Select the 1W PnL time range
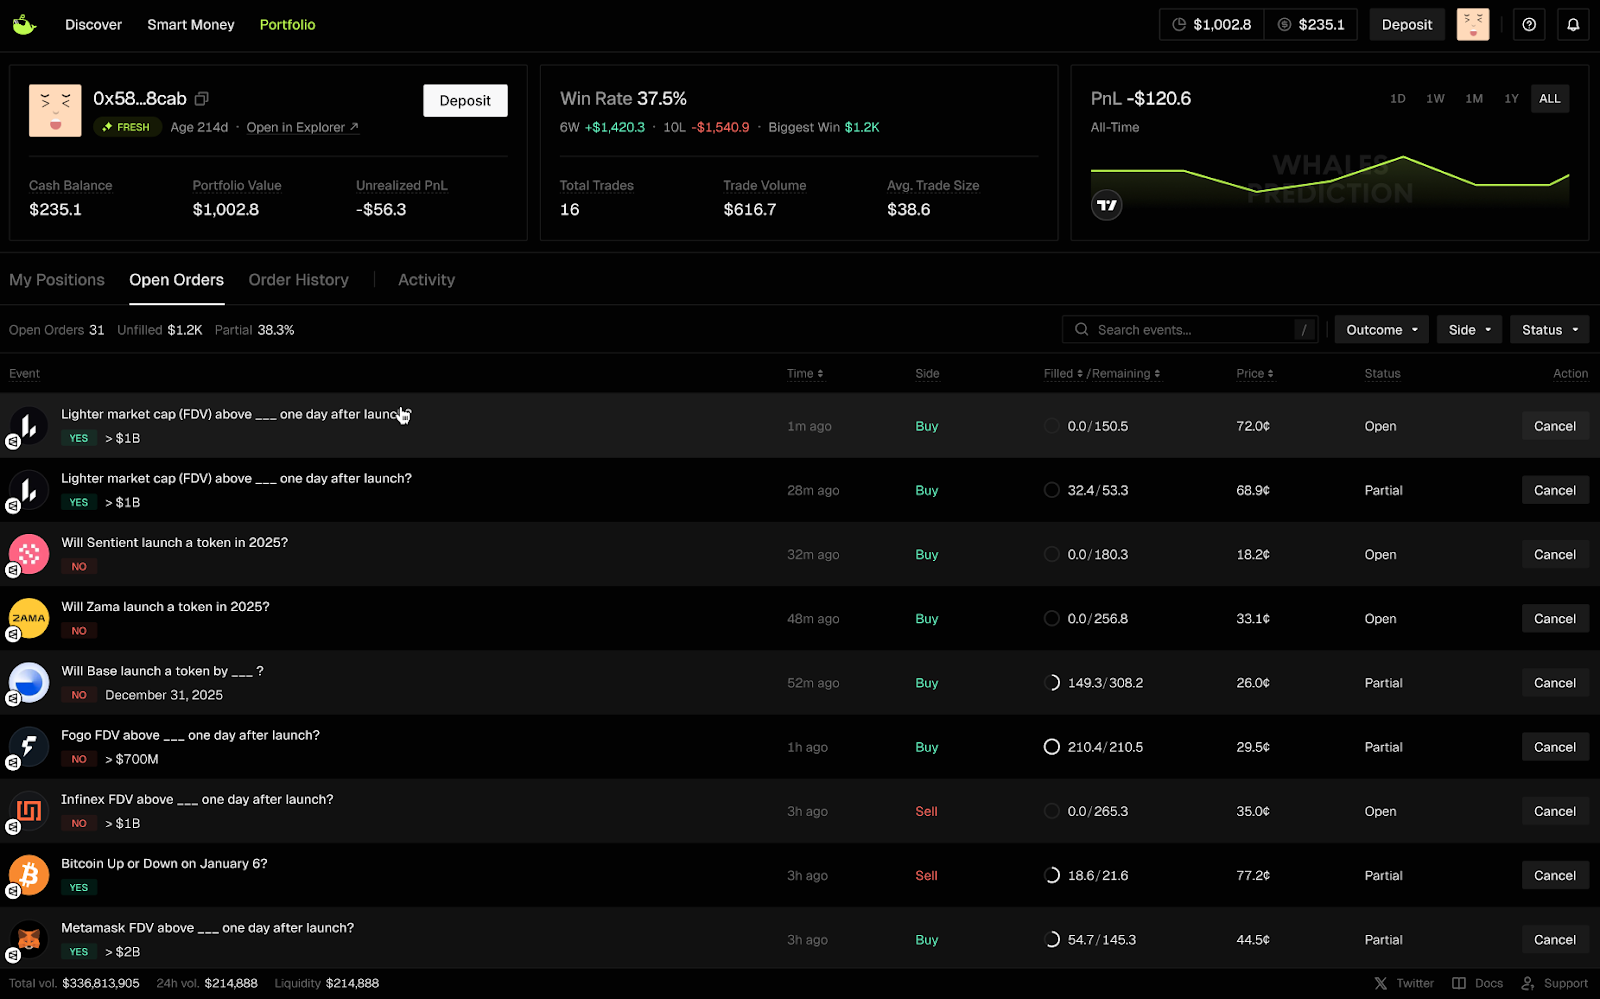Screen dimensions: 1600x999 pyautogui.click(x=1435, y=99)
